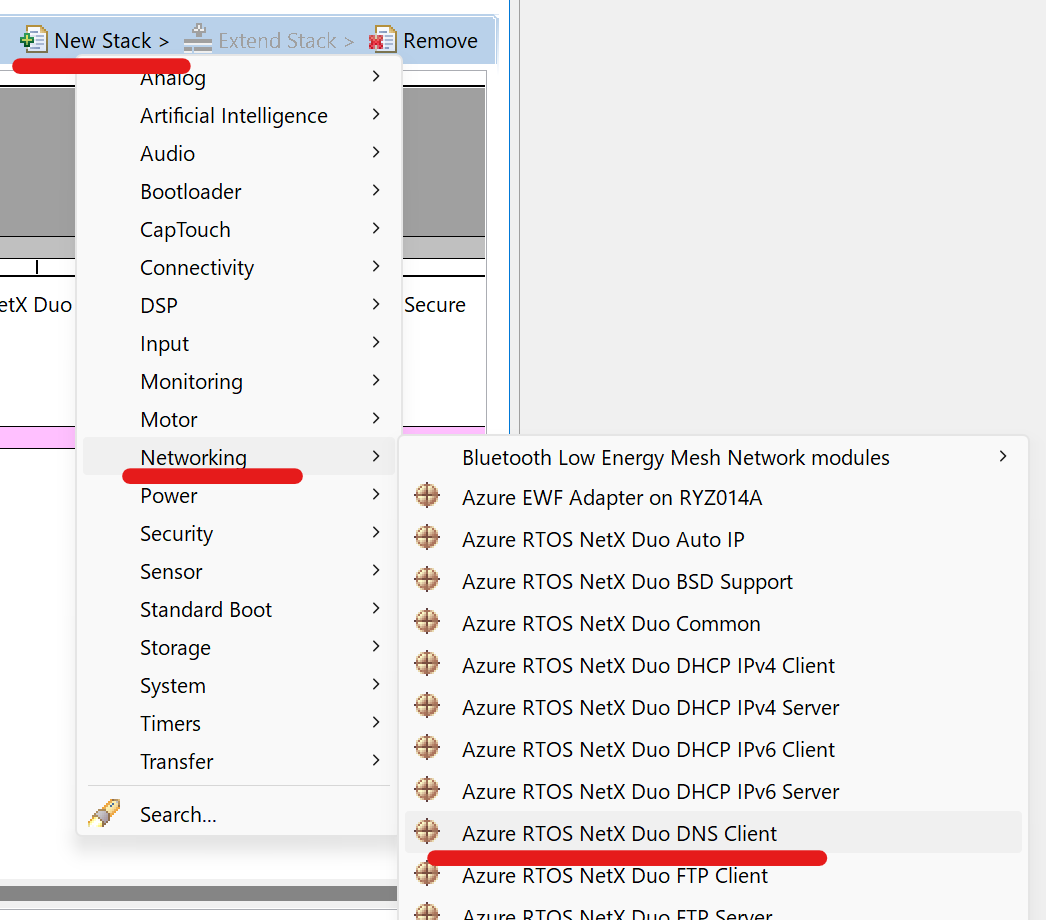This screenshot has width=1046, height=920.
Task: Click the icon beside NetX Duo BSD Support
Action: click(x=427, y=580)
